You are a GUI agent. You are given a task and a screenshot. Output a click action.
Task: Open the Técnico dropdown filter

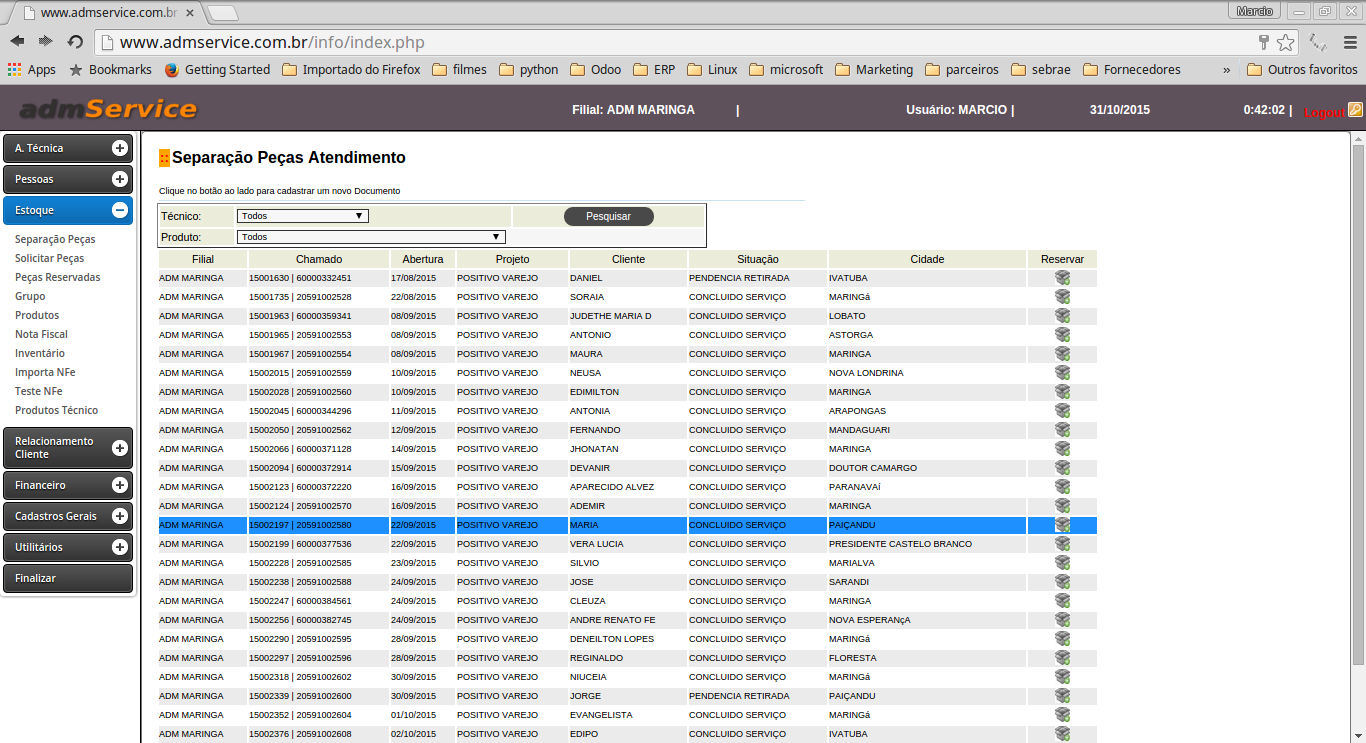302,216
